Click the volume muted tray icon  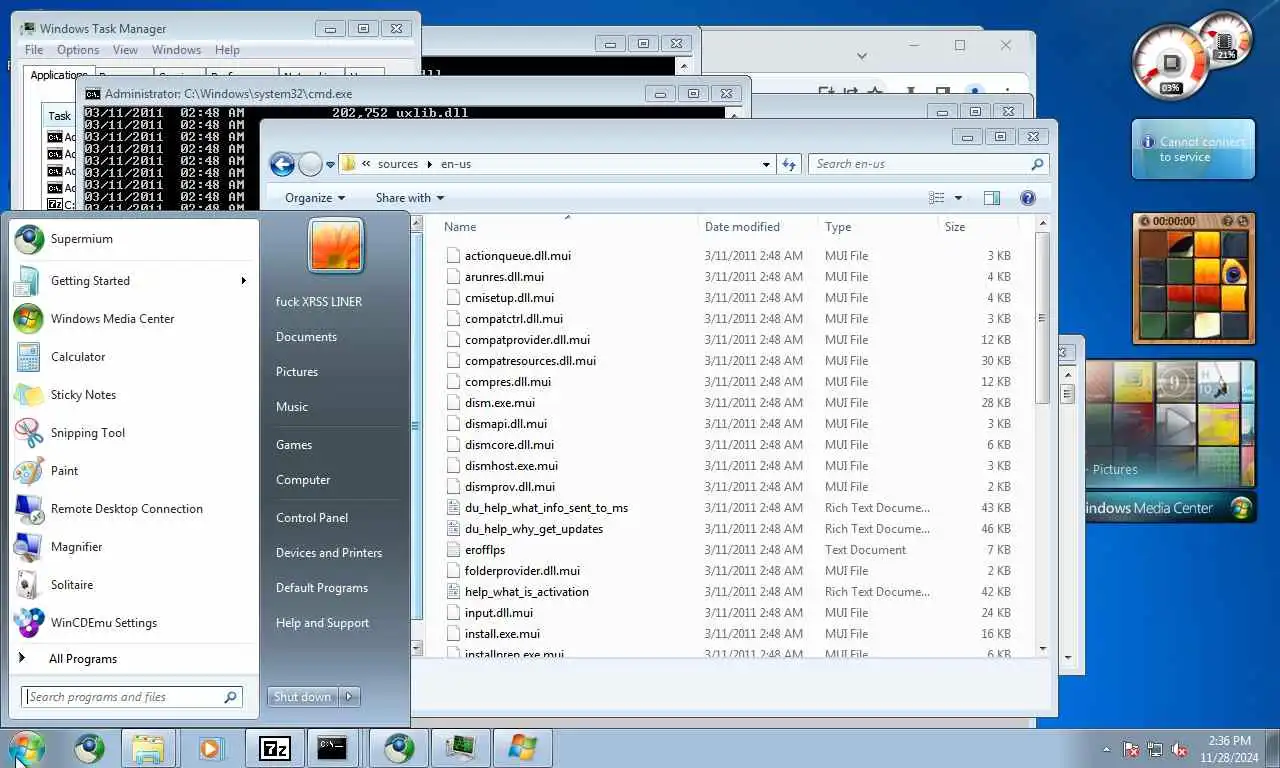click(x=1179, y=749)
